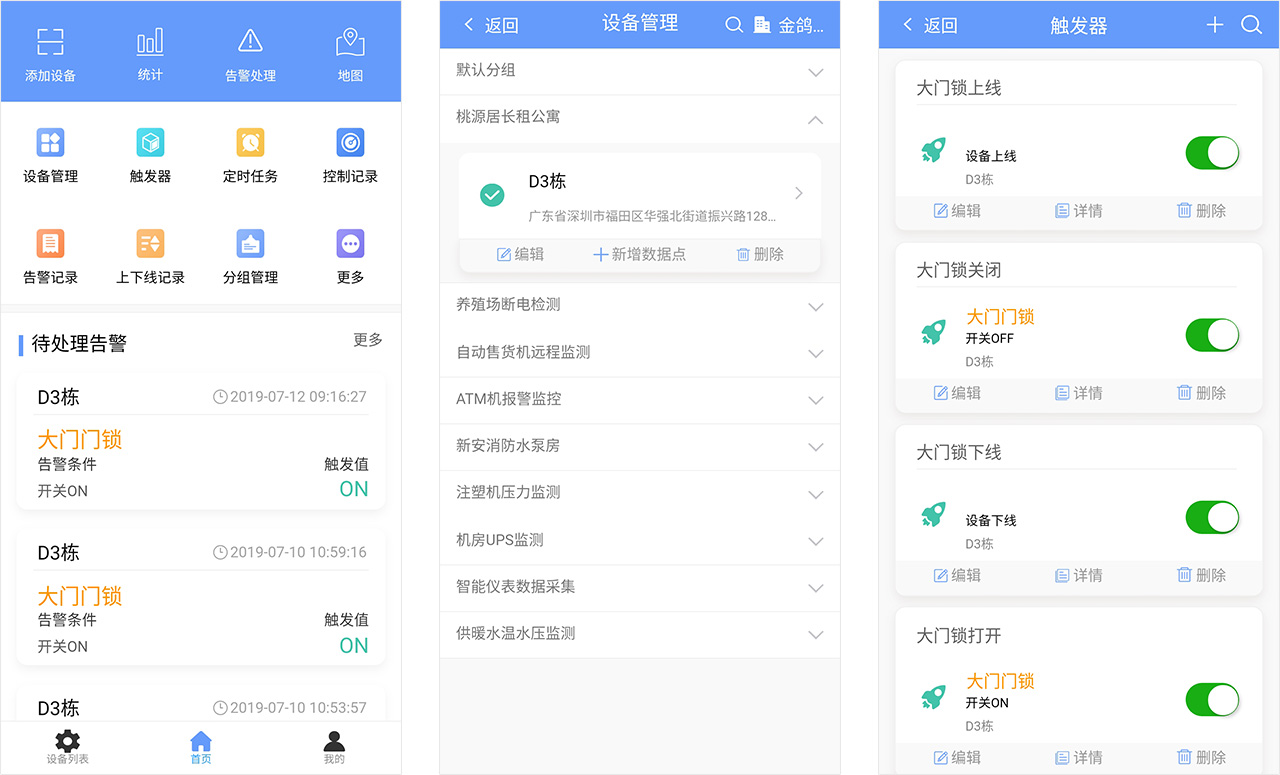Tap the search icon in 设备管理 header
Viewport: 1280px width, 775px height.
coord(734,25)
